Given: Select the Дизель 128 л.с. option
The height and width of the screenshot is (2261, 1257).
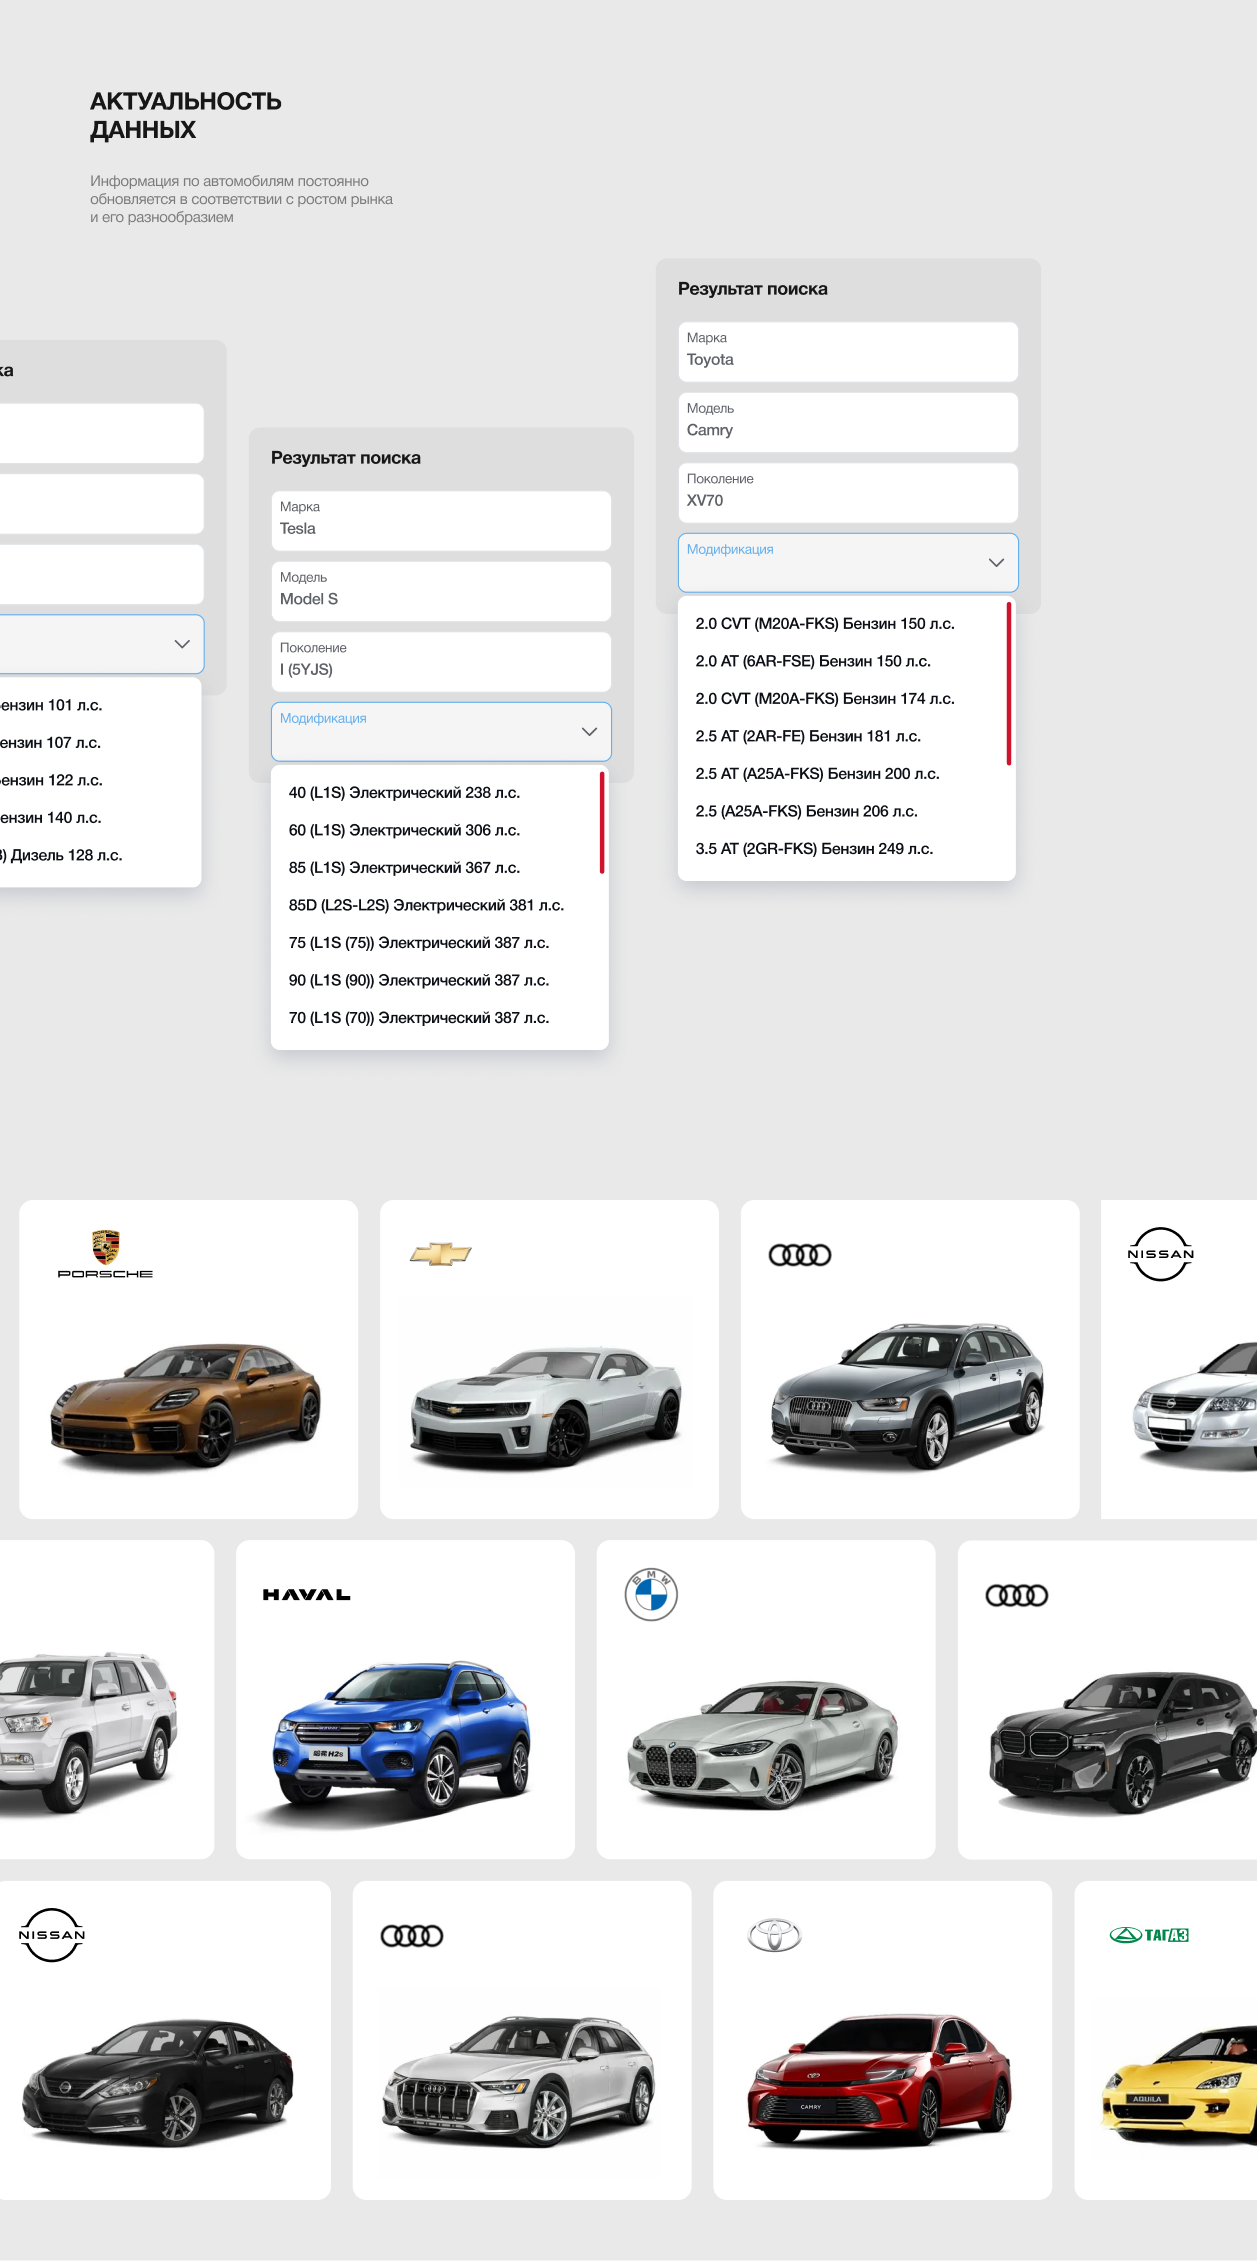Looking at the screenshot, I should tap(61, 855).
